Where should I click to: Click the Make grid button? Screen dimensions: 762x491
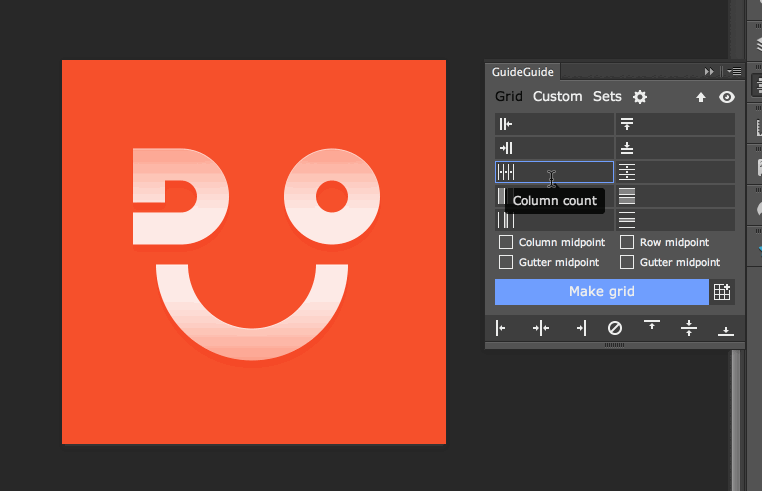[x=602, y=292]
